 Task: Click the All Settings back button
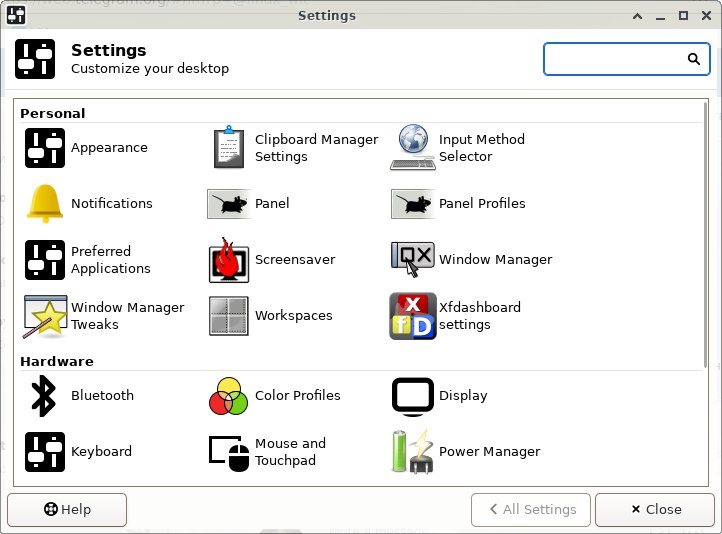(531, 510)
